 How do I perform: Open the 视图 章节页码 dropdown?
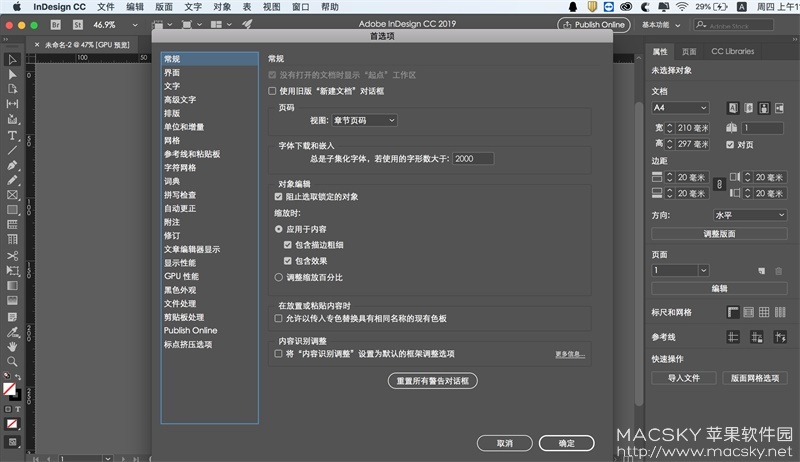364,120
